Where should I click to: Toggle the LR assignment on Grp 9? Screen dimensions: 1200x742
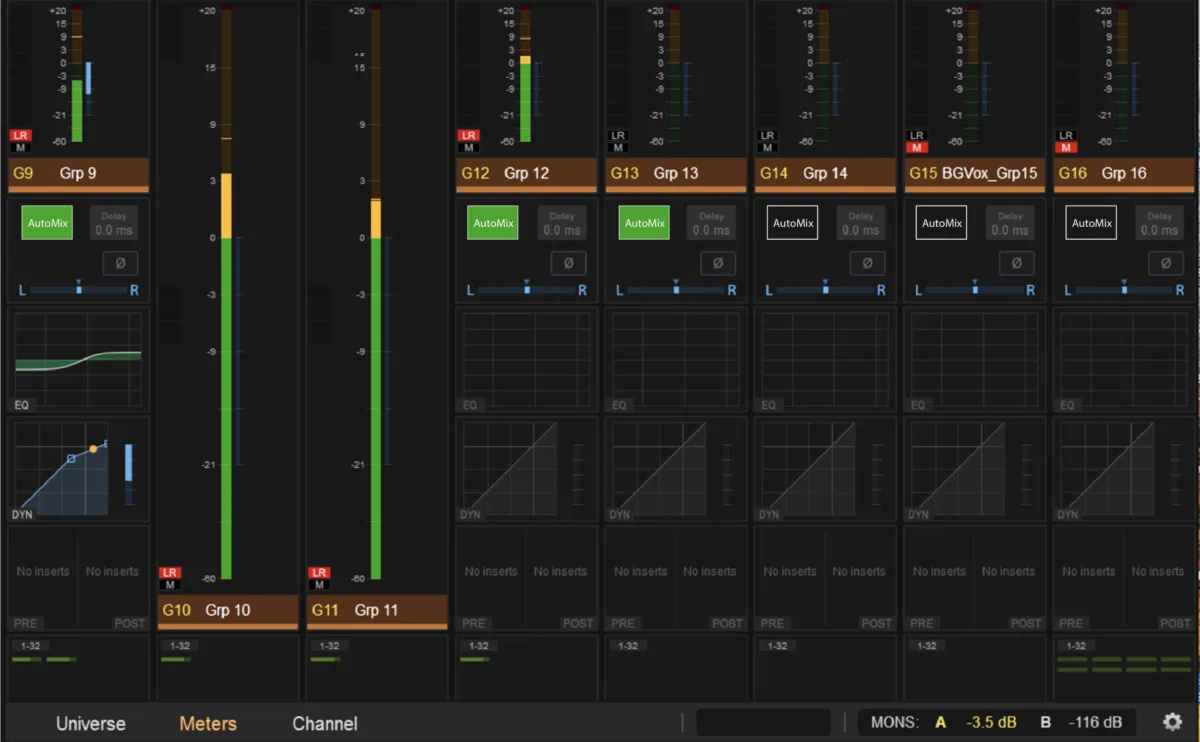pos(20,135)
